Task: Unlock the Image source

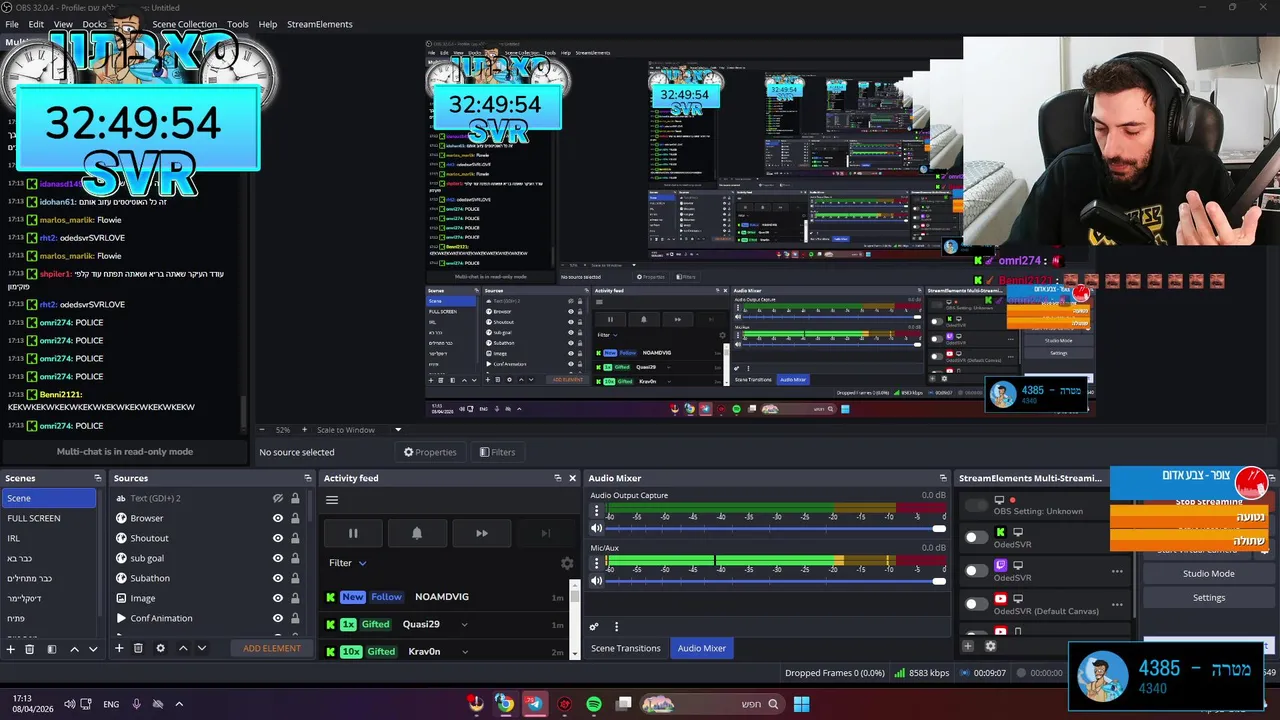Action: (295, 598)
